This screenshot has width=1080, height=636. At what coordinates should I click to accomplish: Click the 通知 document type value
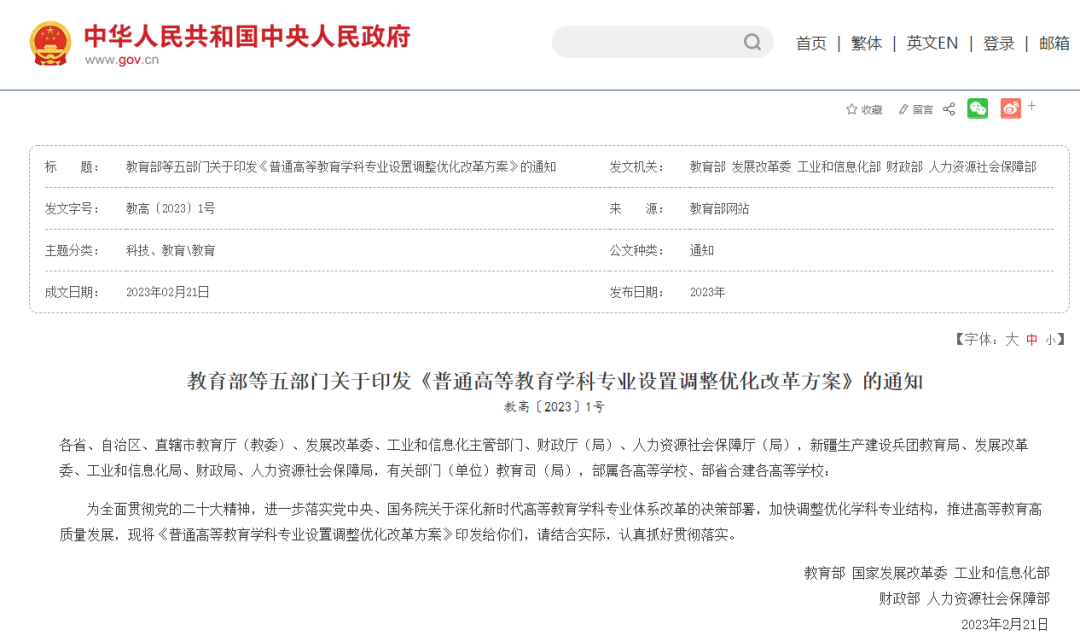coord(701,251)
